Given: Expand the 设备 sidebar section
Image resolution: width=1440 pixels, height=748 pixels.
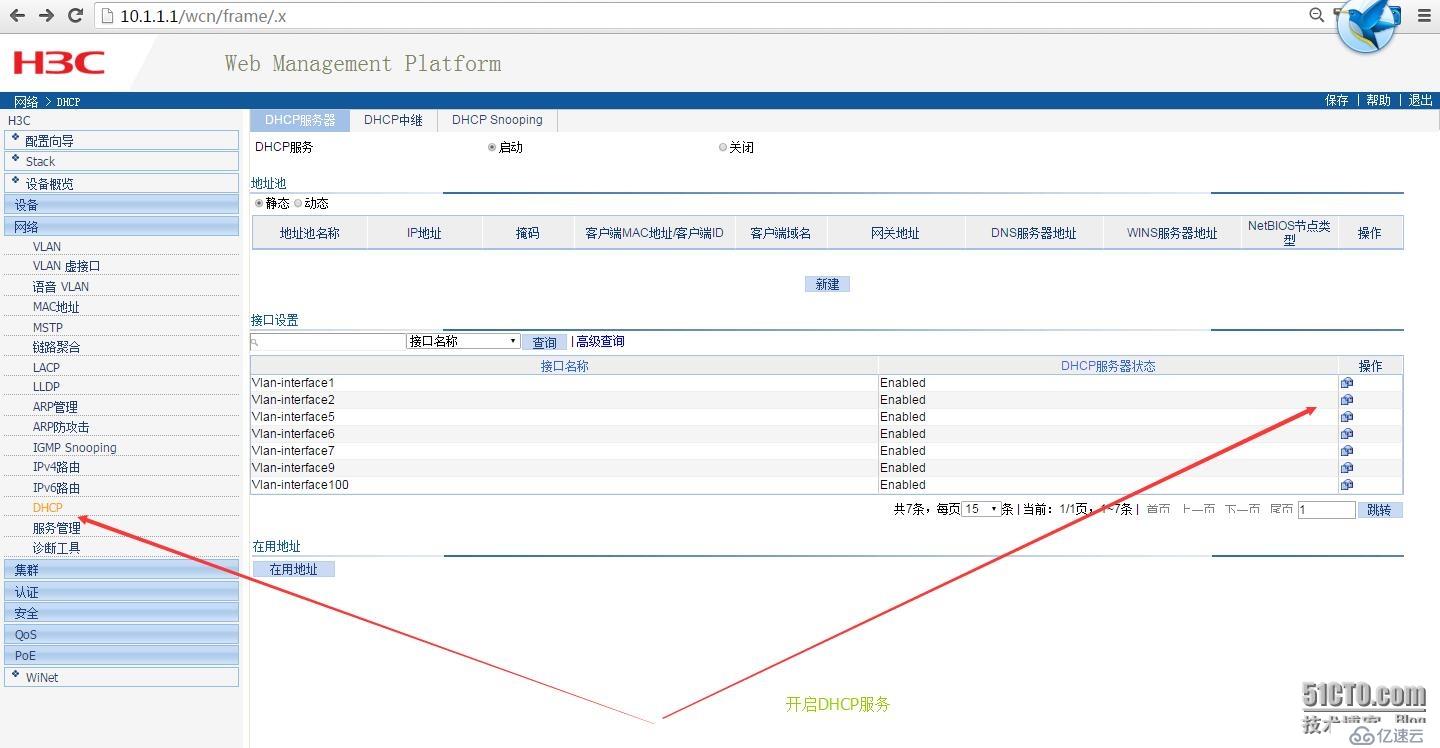Looking at the screenshot, I should 121,205.
